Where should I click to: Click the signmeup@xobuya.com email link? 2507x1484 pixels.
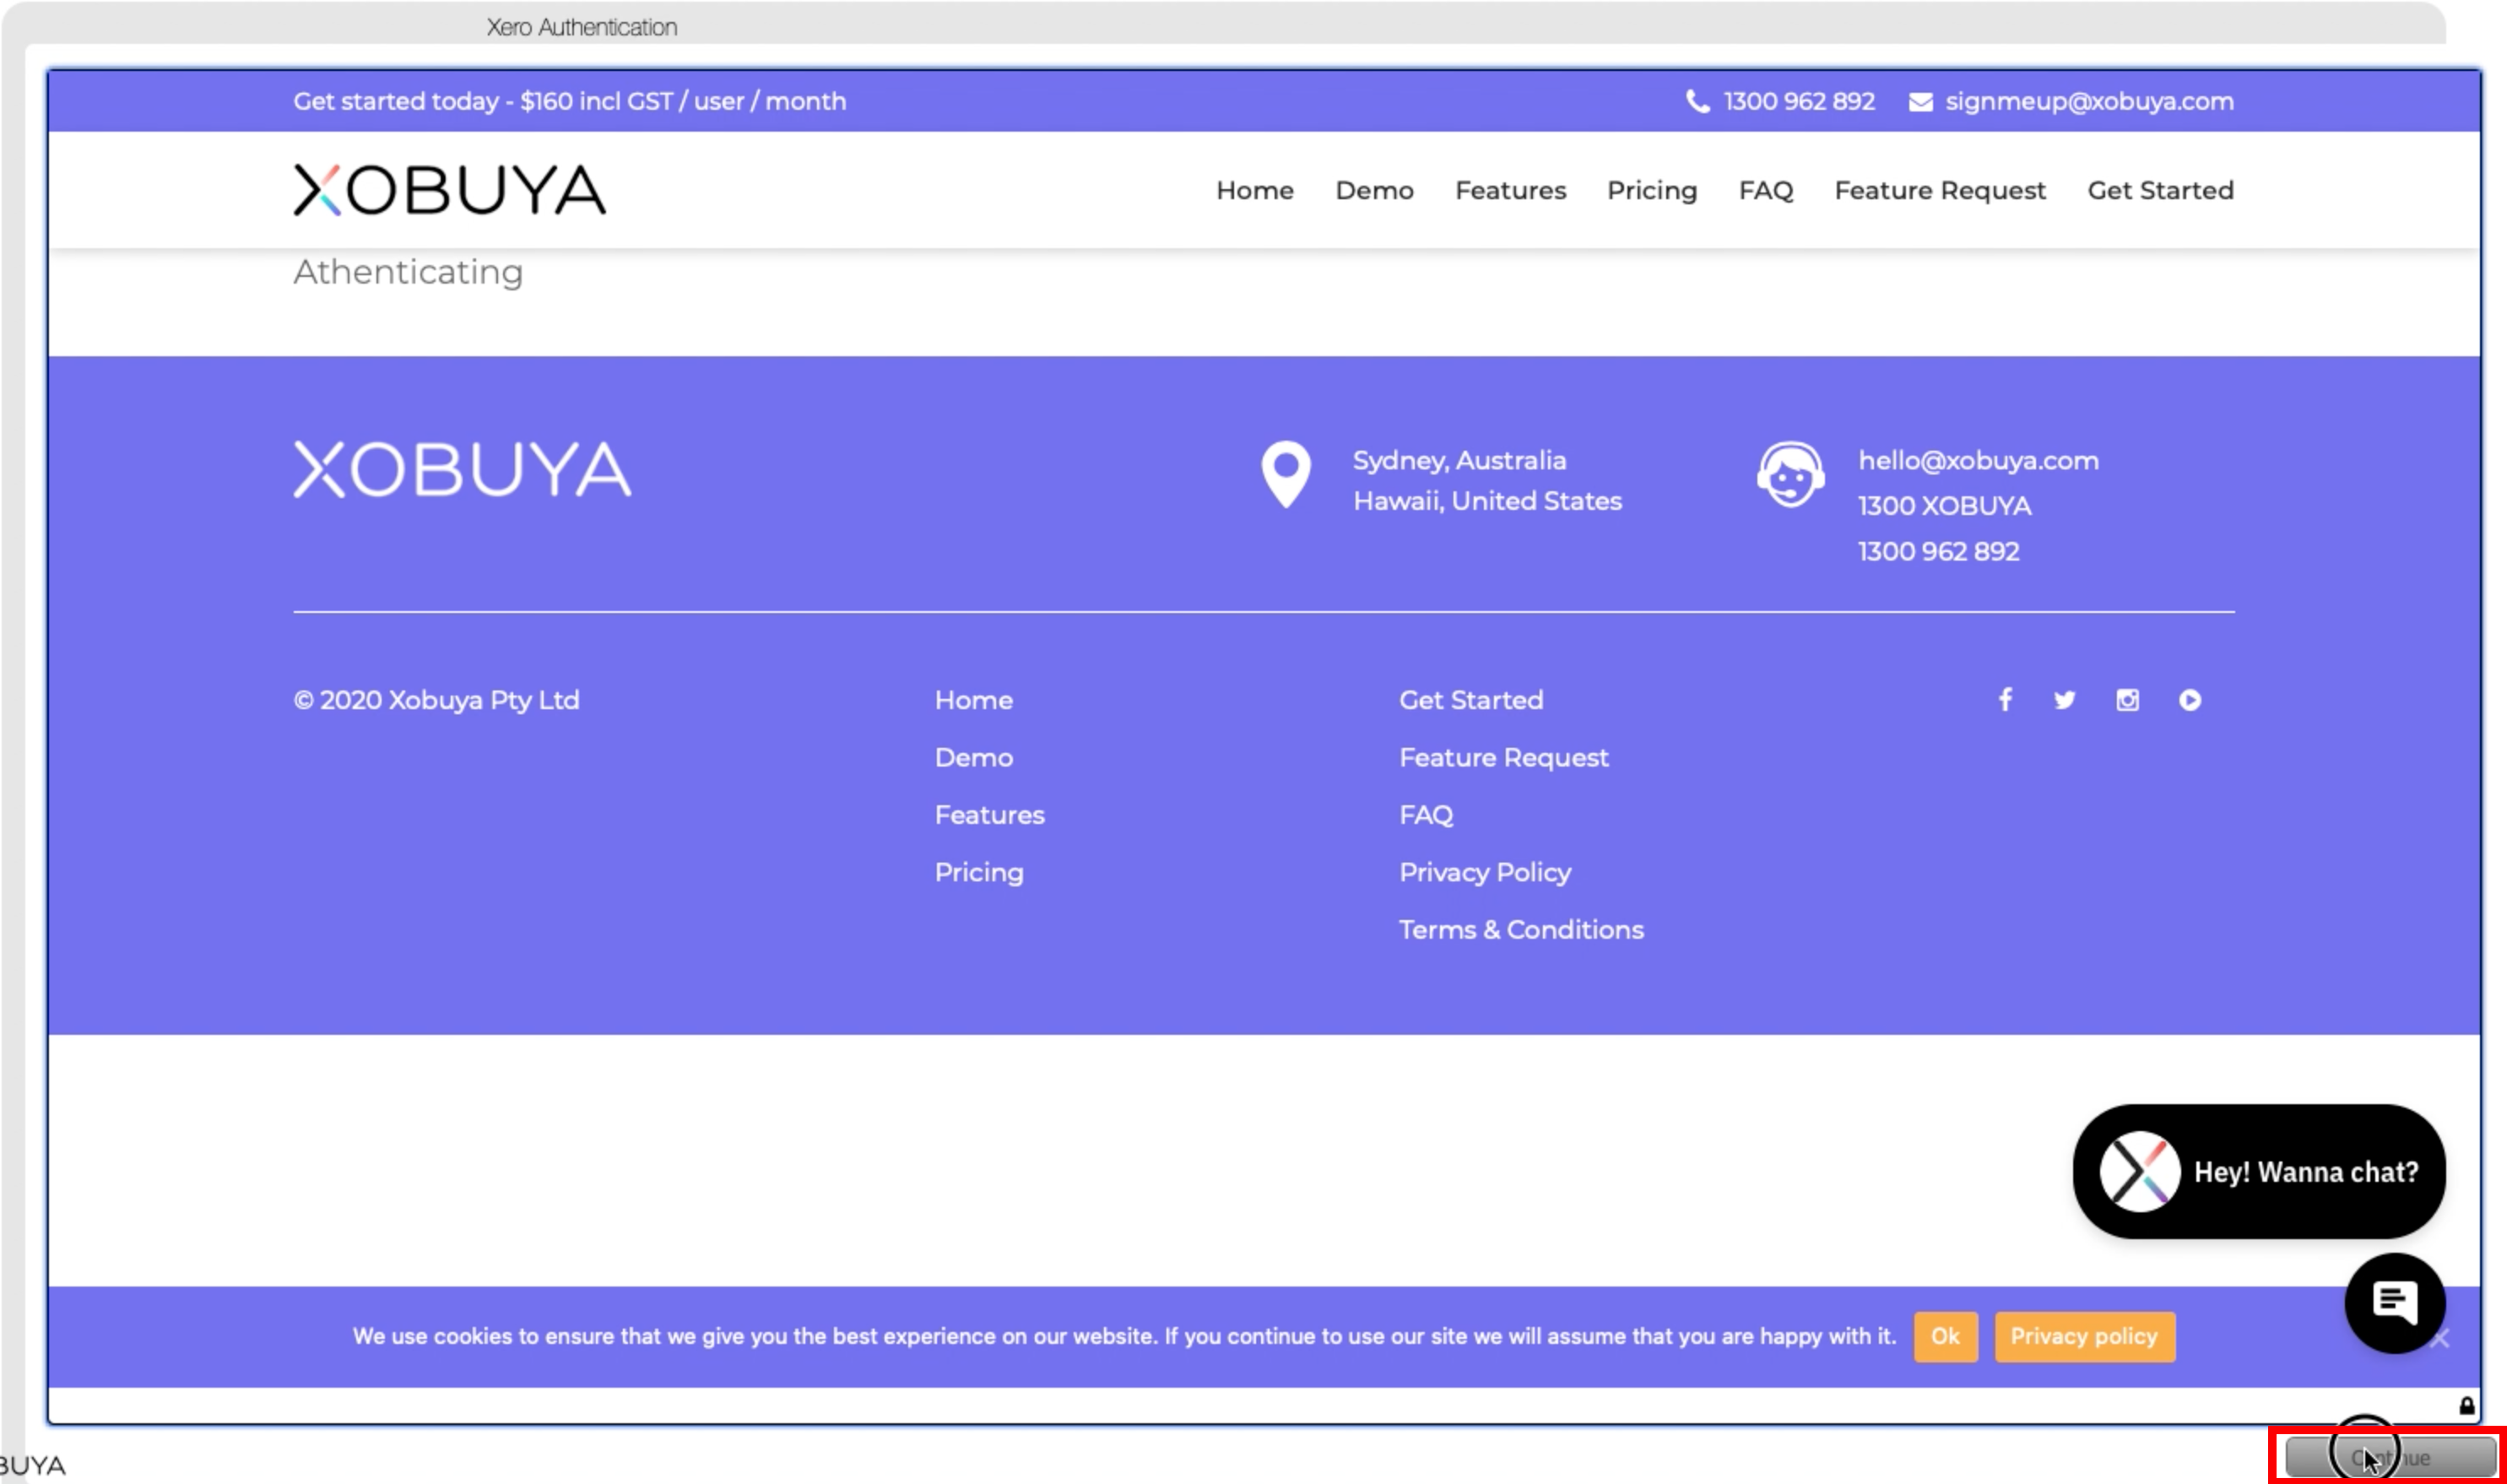[2088, 101]
